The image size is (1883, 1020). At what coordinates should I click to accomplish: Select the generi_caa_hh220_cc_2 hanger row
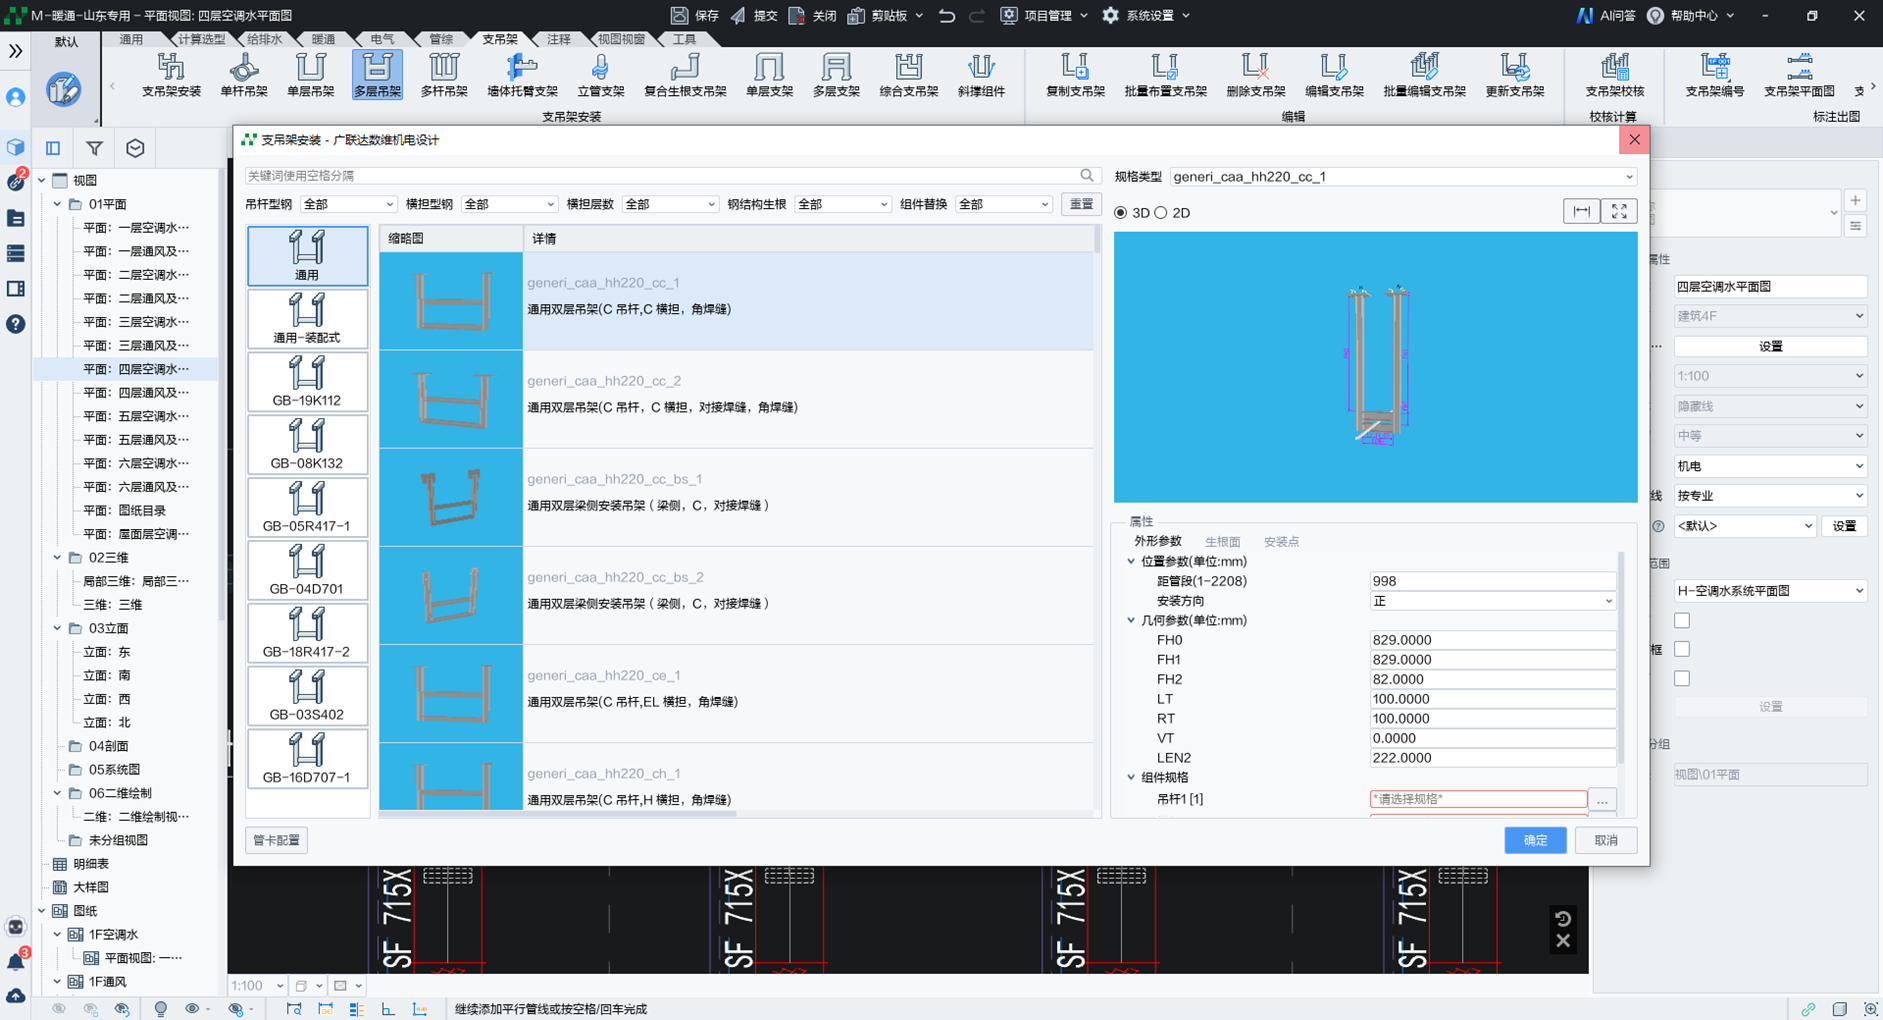[x=736, y=399]
